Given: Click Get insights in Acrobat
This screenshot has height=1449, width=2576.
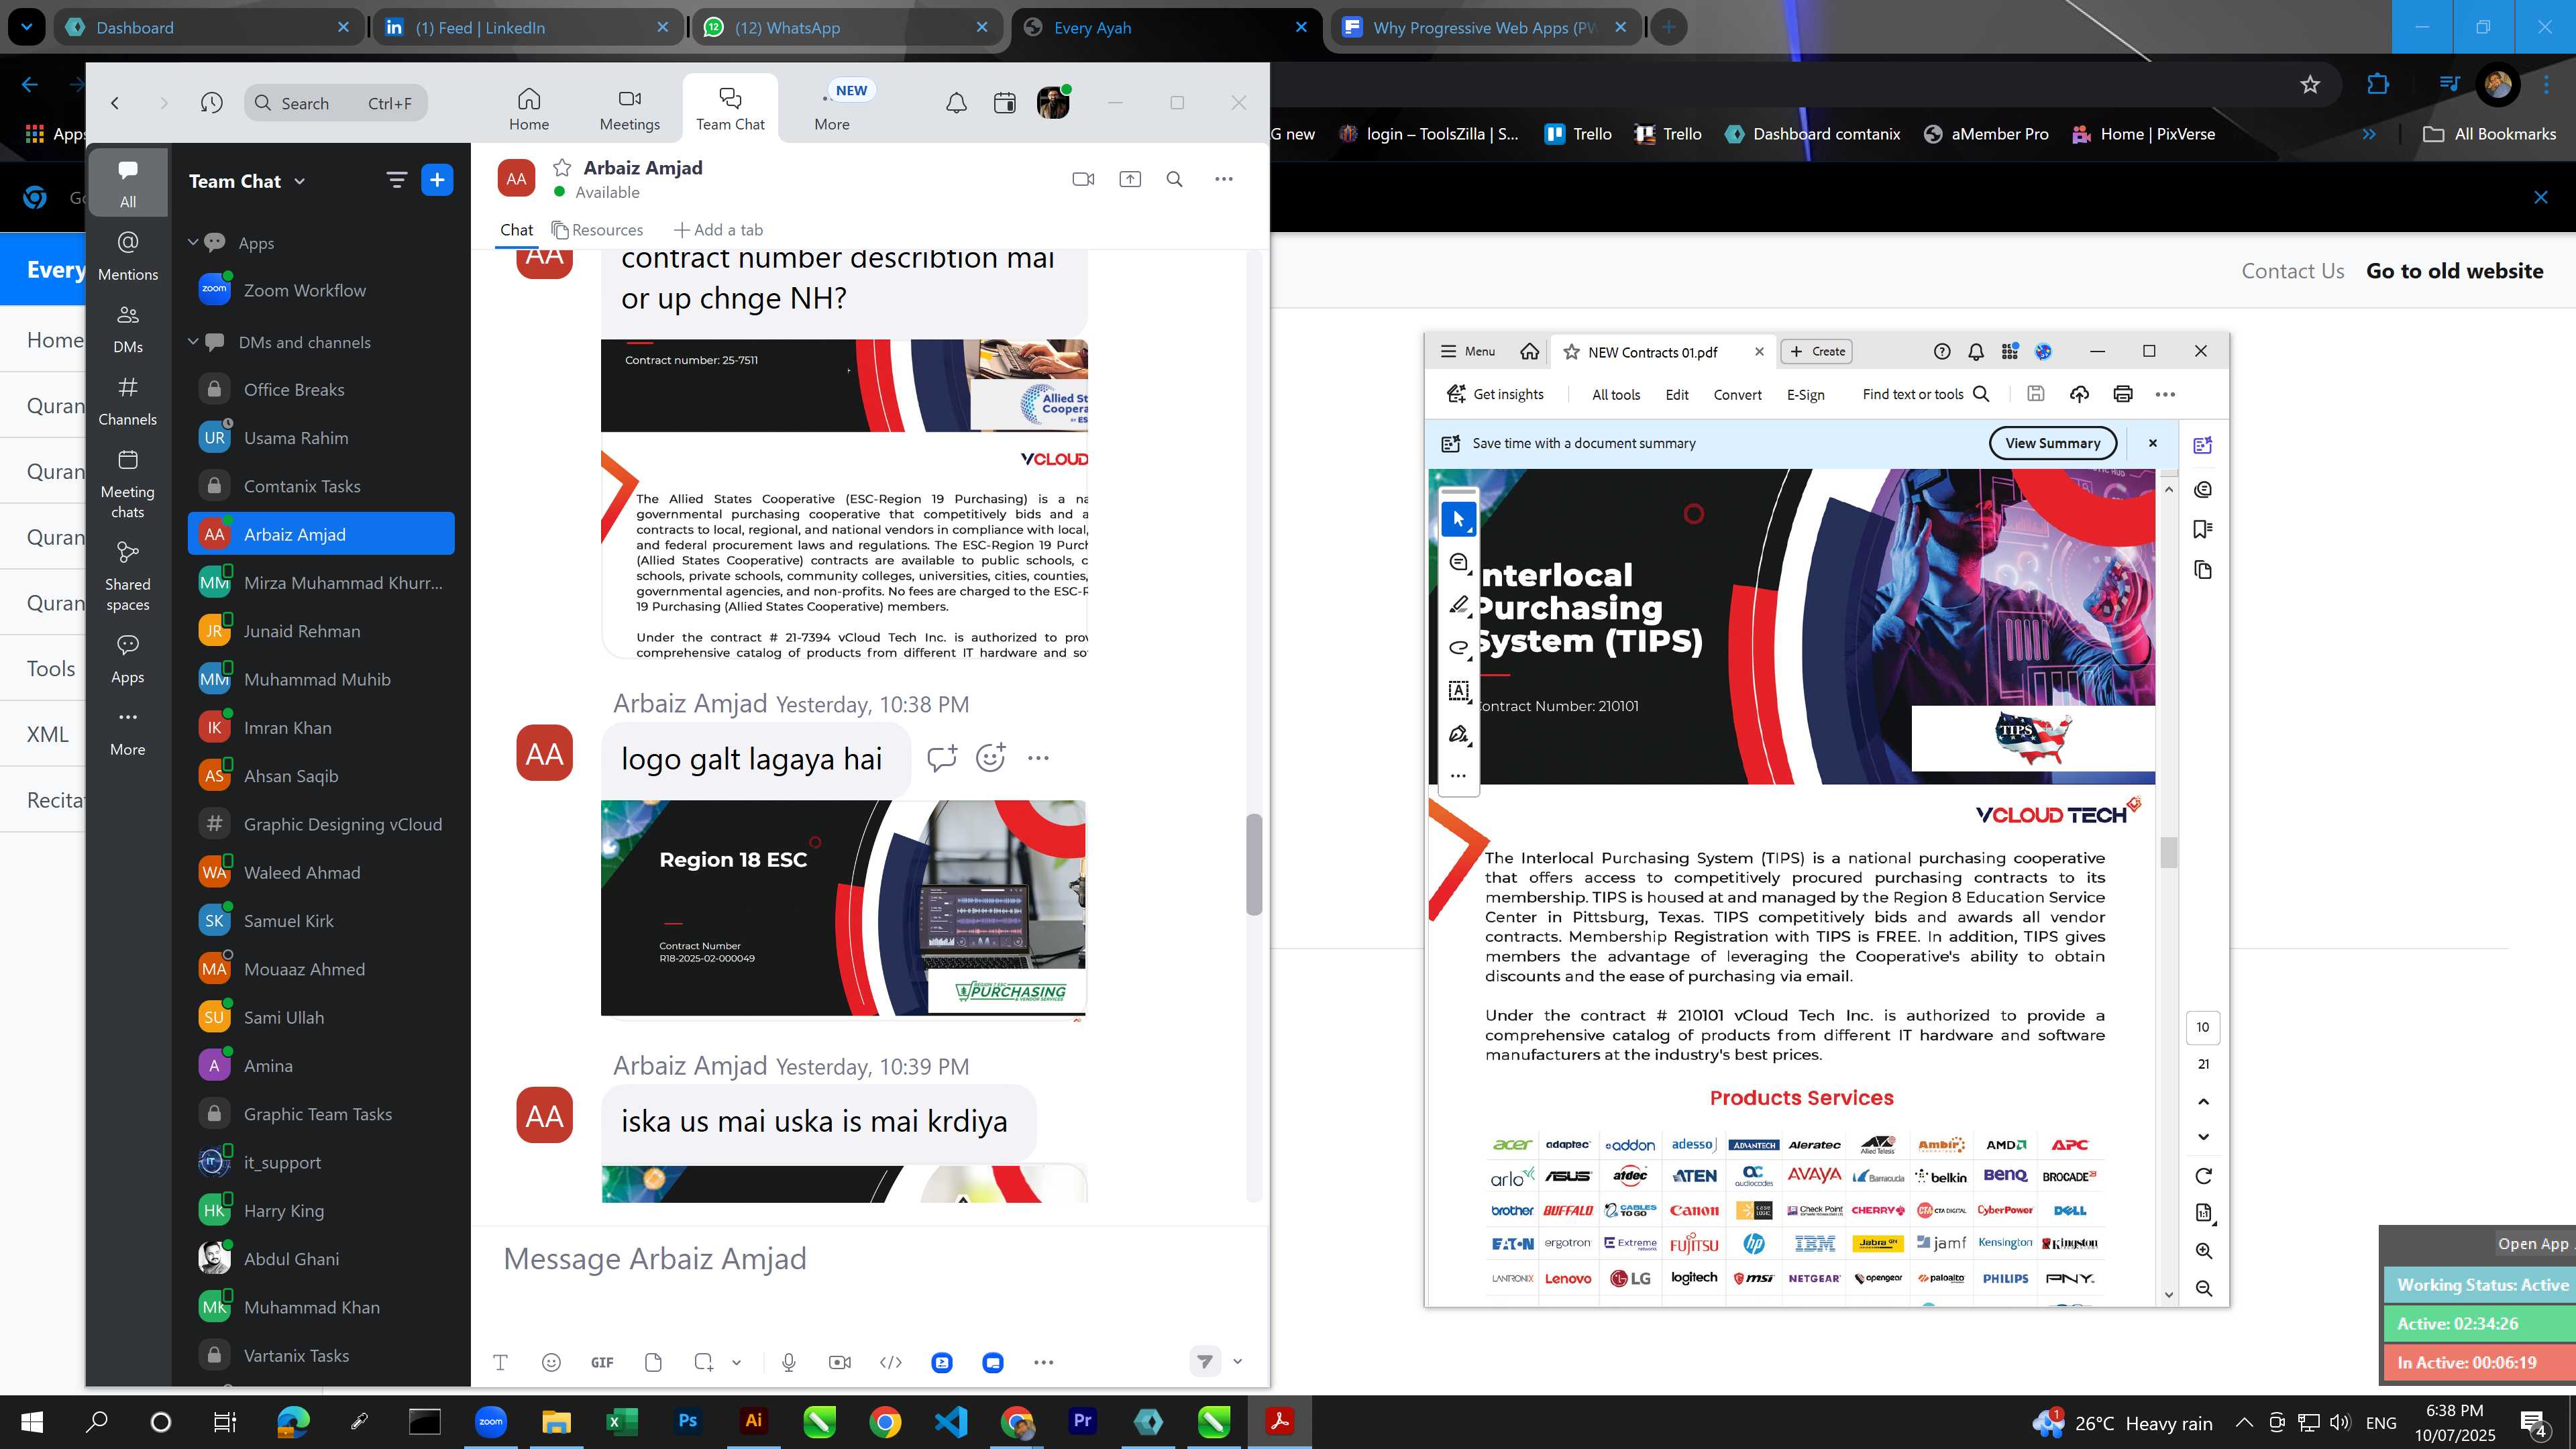Looking at the screenshot, I should click(x=1496, y=394).
